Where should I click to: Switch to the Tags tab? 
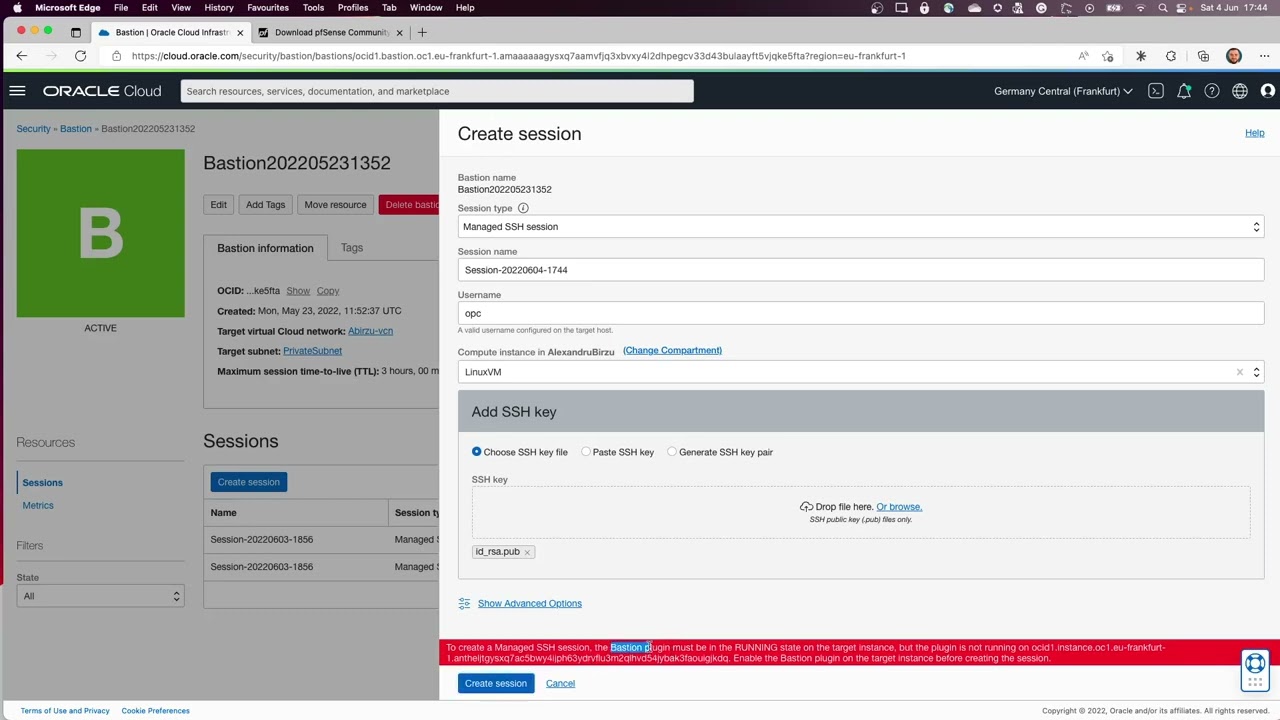coord(352,248)
